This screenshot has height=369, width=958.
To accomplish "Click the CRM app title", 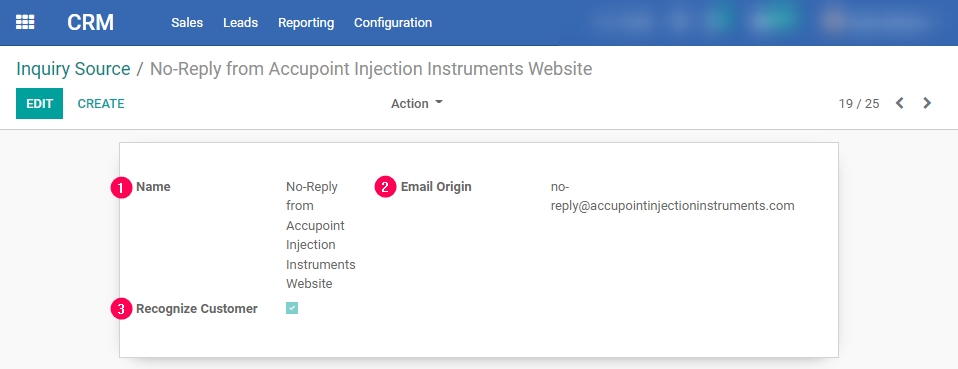I will pos(90,23).
